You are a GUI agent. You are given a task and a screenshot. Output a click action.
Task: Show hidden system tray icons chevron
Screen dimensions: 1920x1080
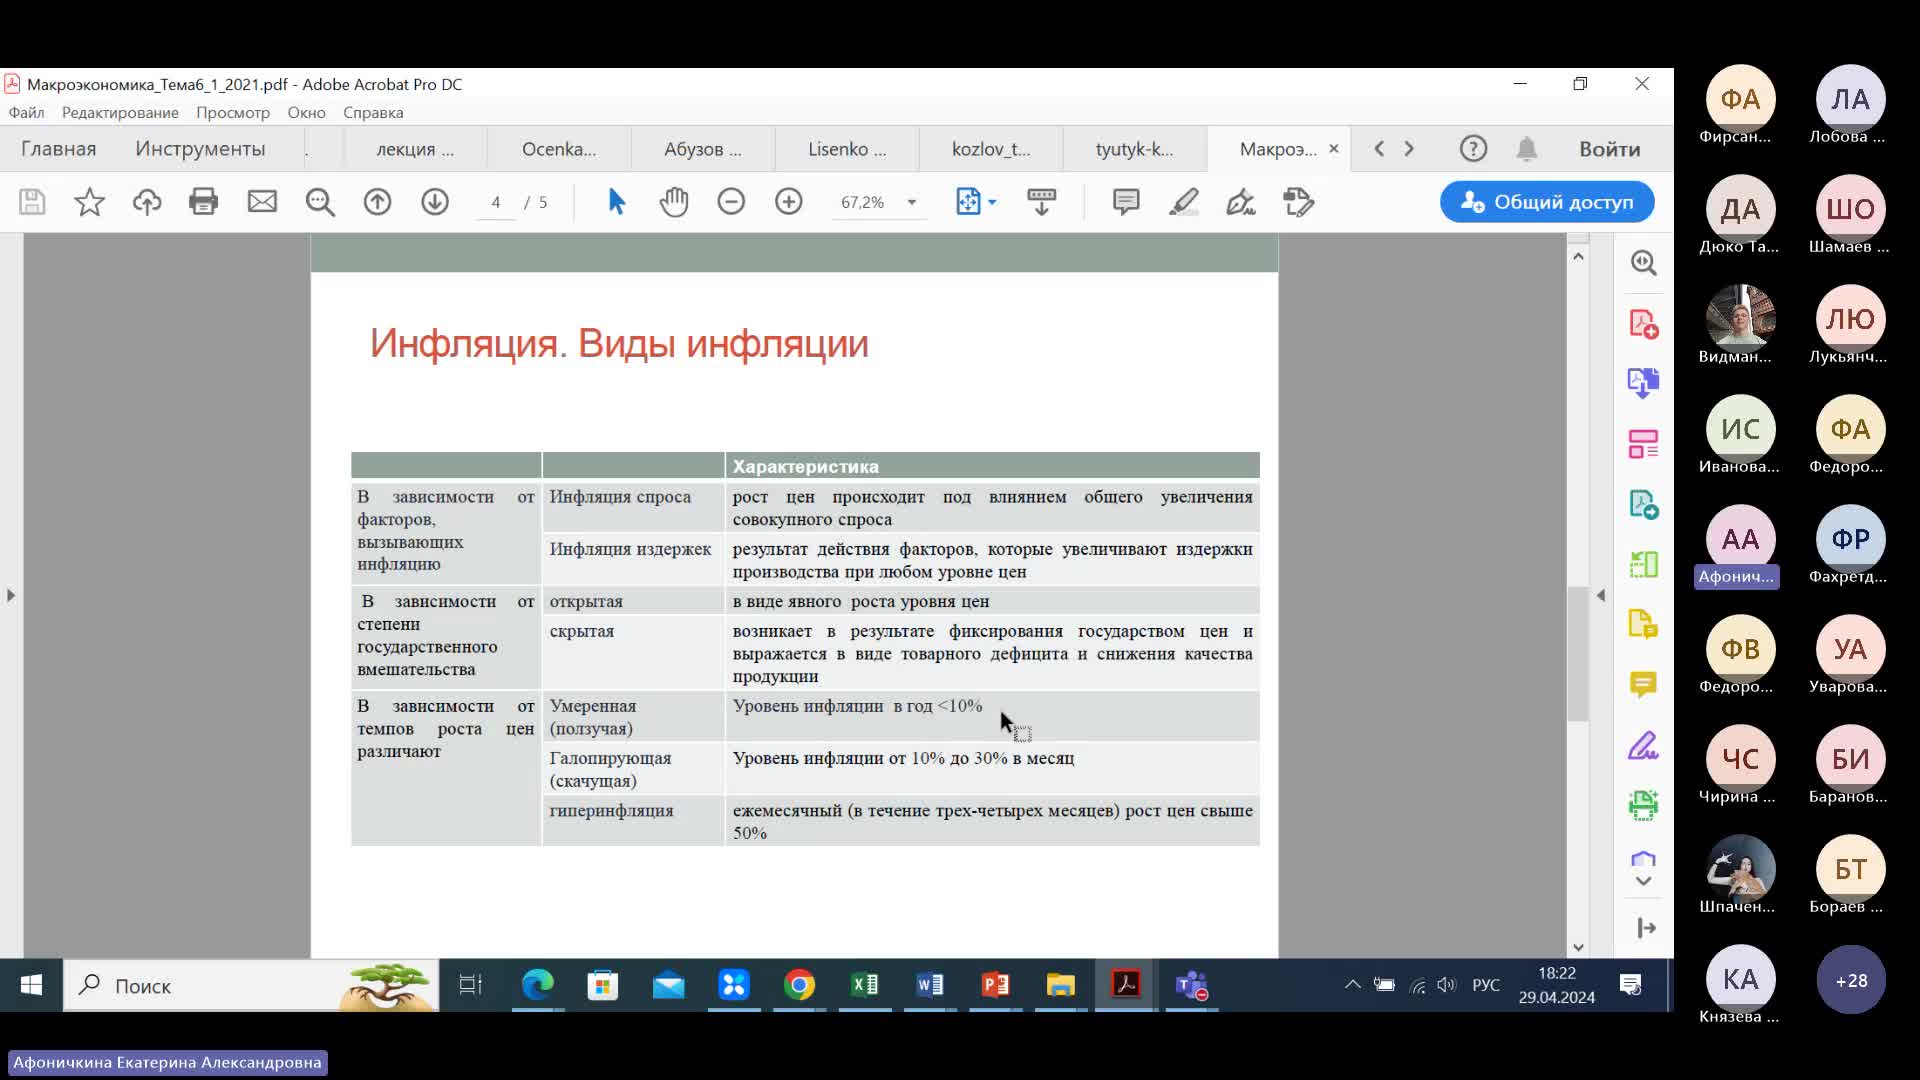(1352, 985)
